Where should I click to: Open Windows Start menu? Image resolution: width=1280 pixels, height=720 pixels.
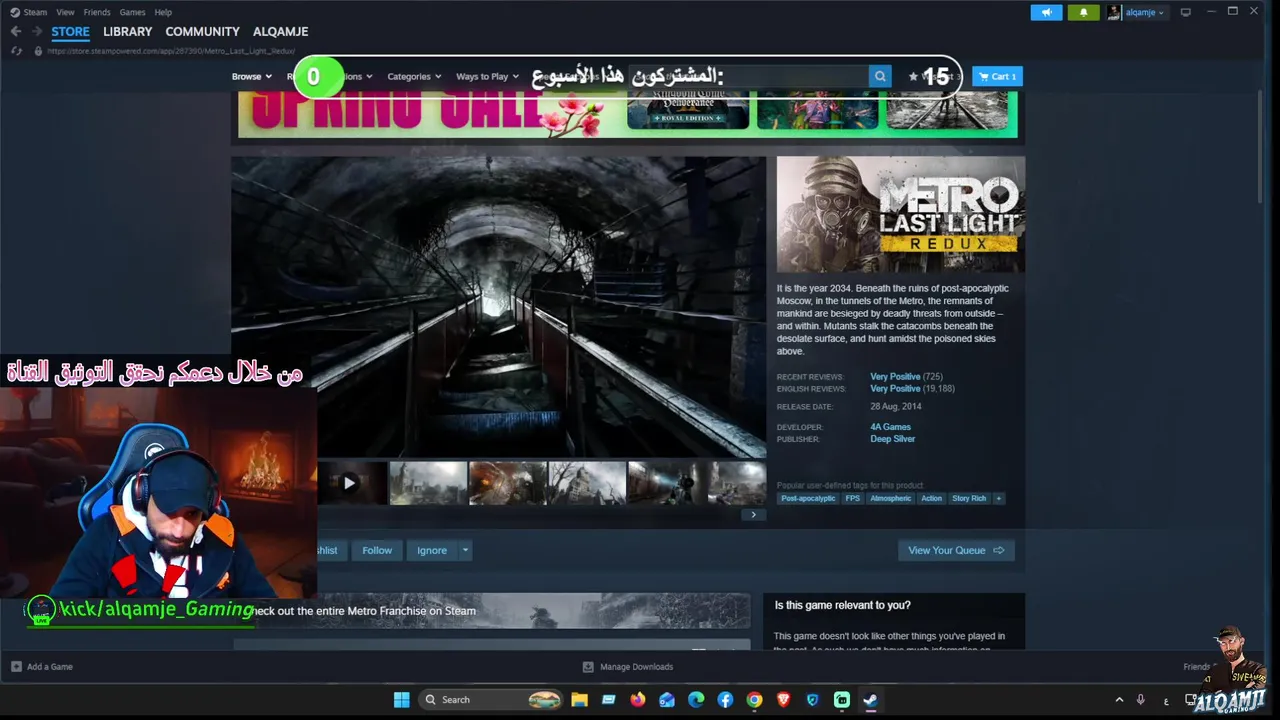point(401,699)
